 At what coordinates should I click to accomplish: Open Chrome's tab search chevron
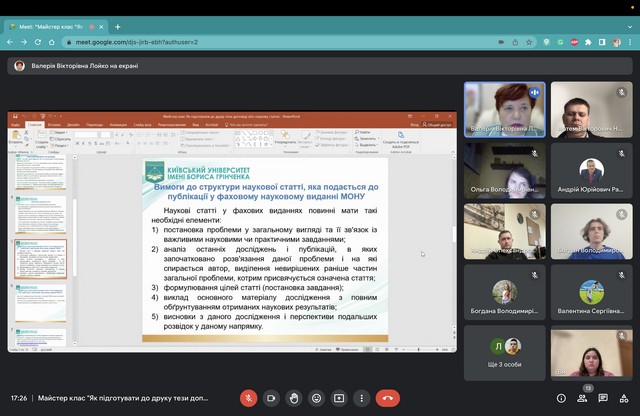click(x=630, y=27)
